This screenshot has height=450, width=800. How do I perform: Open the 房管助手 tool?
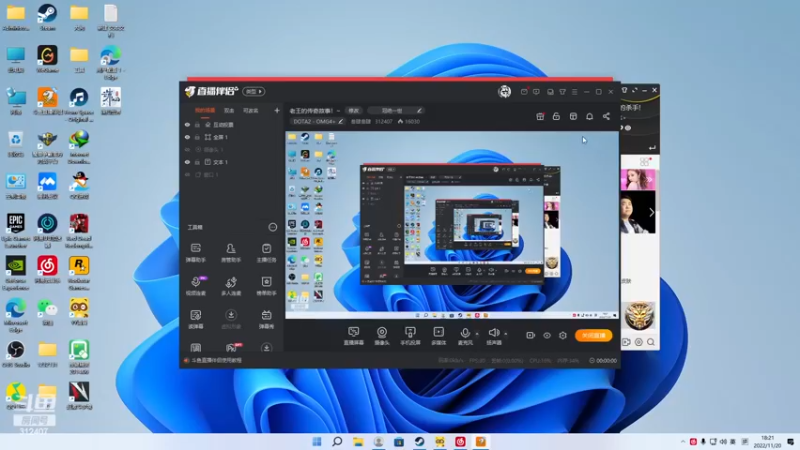click(231, 253)
